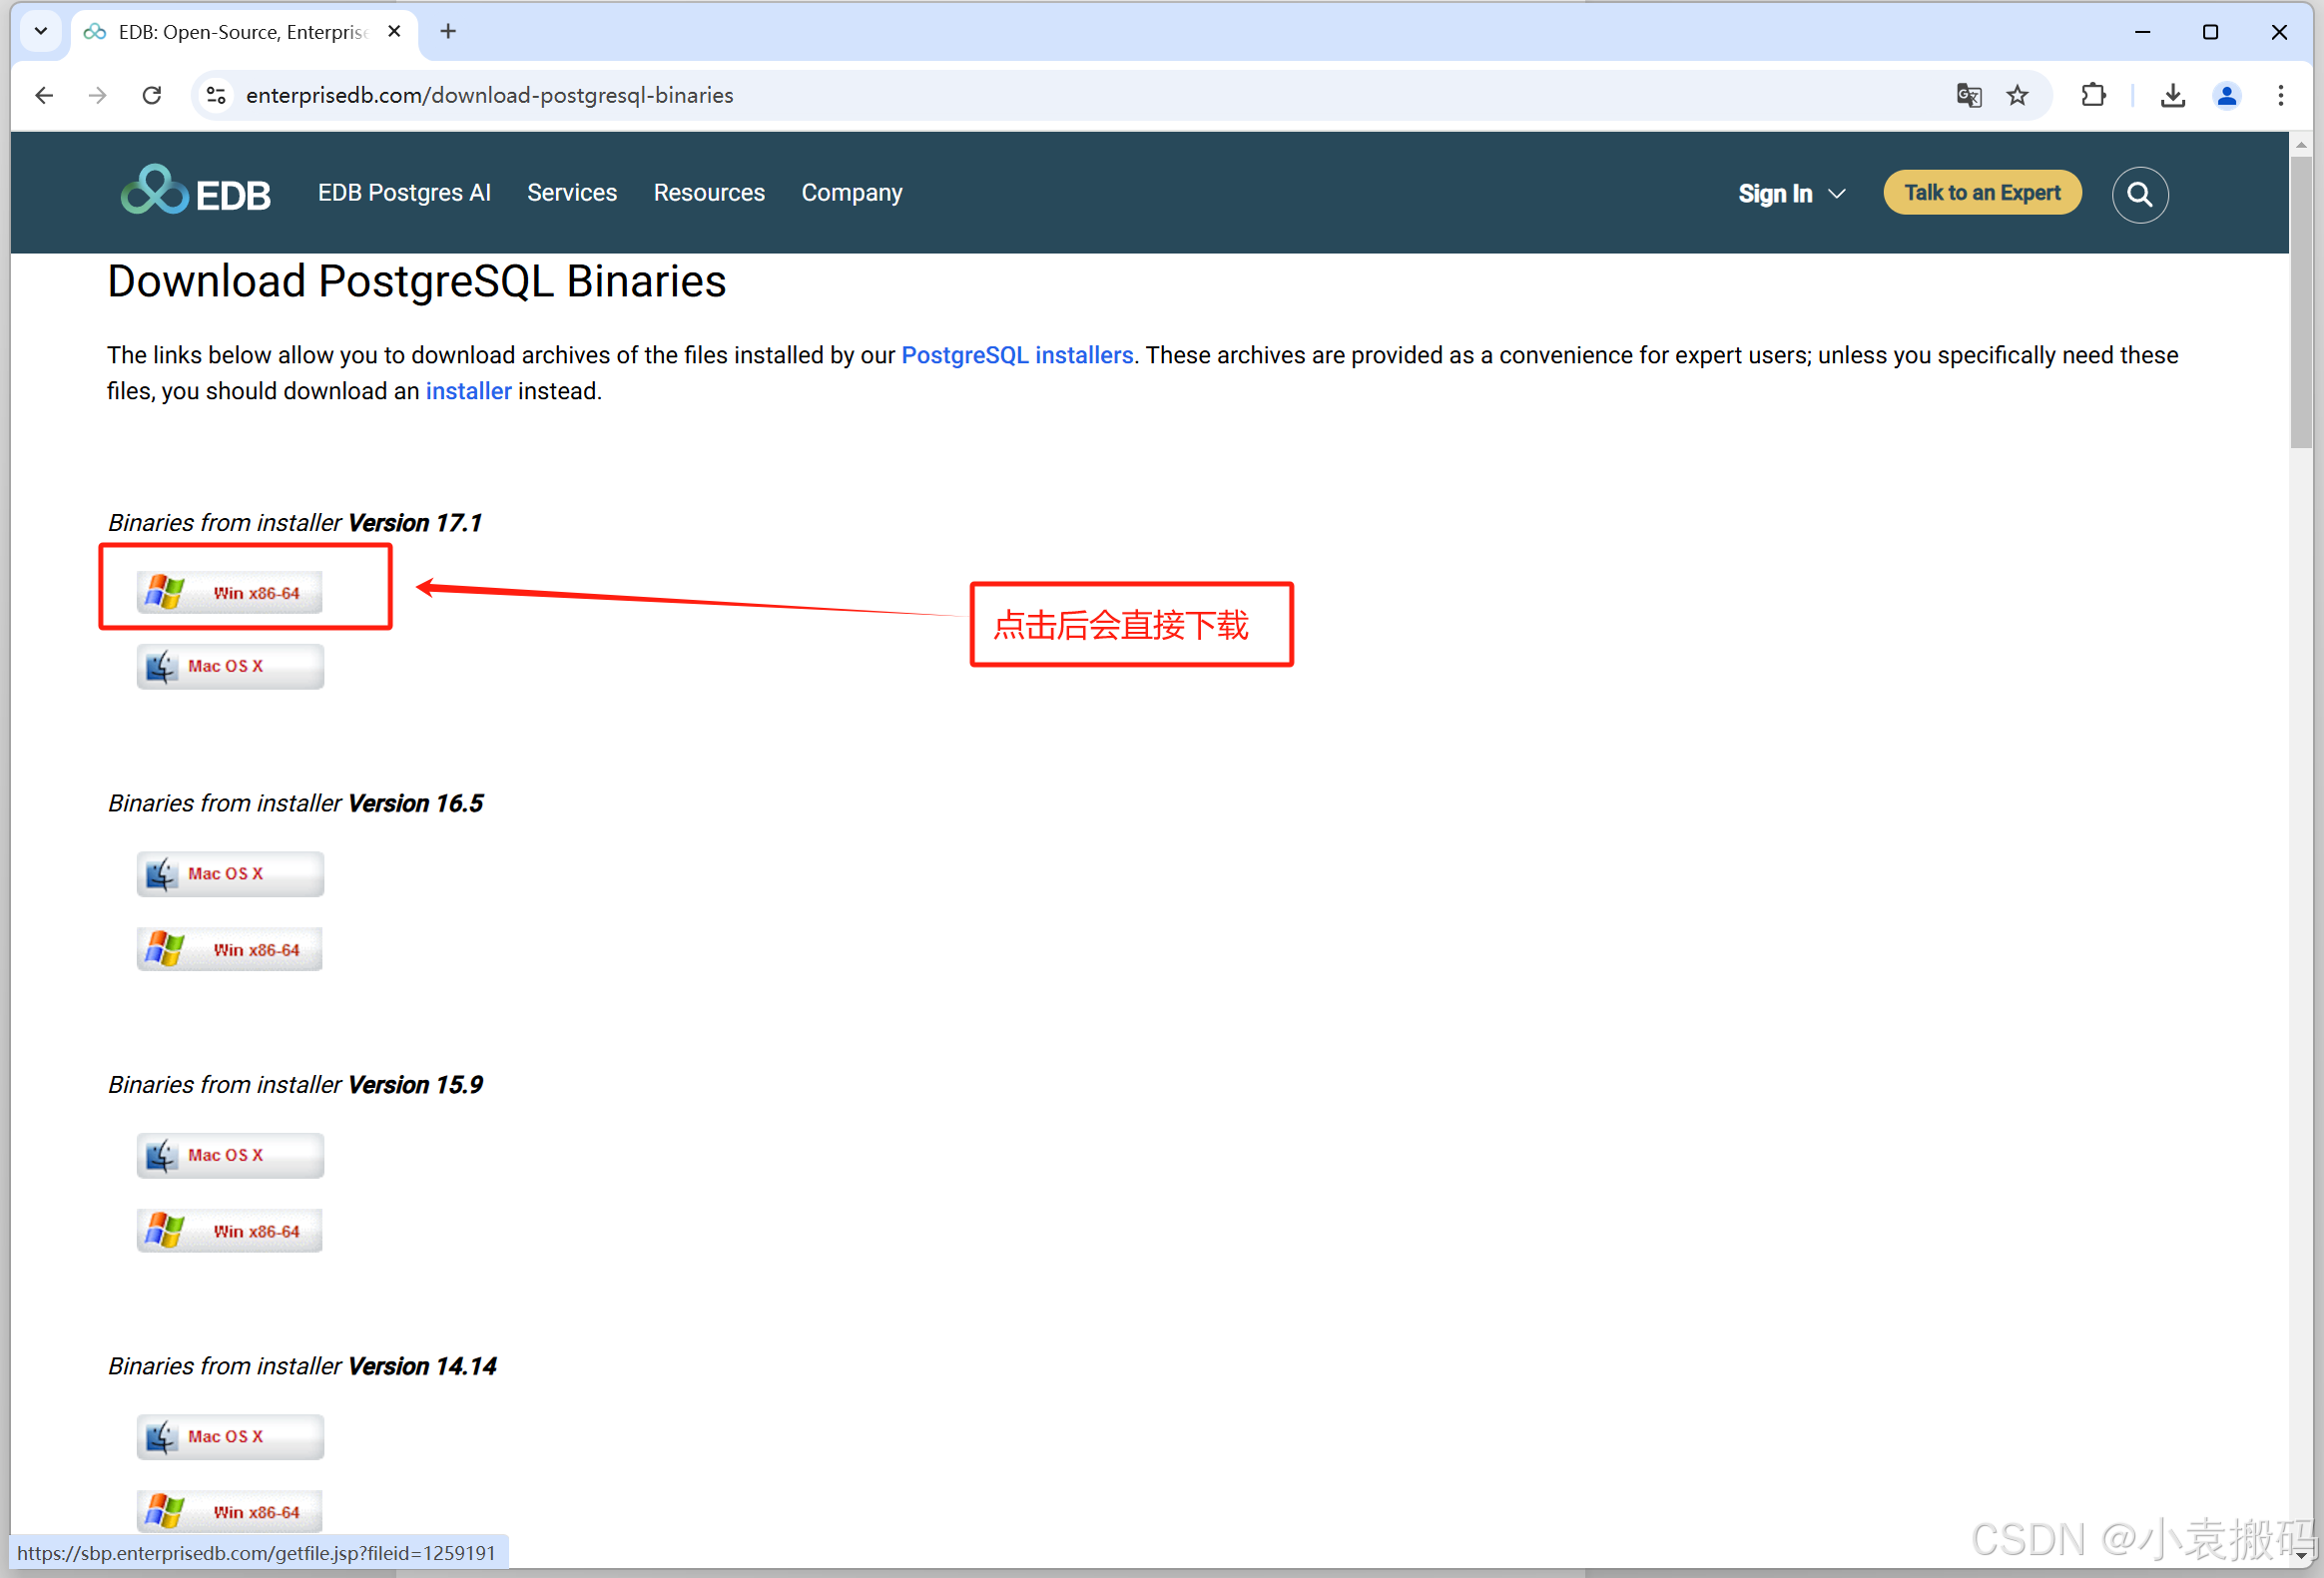Click 'Binaries from installer Version 16.5' text
Image resolution: width=2324 pixels, height=1578 pixels.
tap(295, 803)
